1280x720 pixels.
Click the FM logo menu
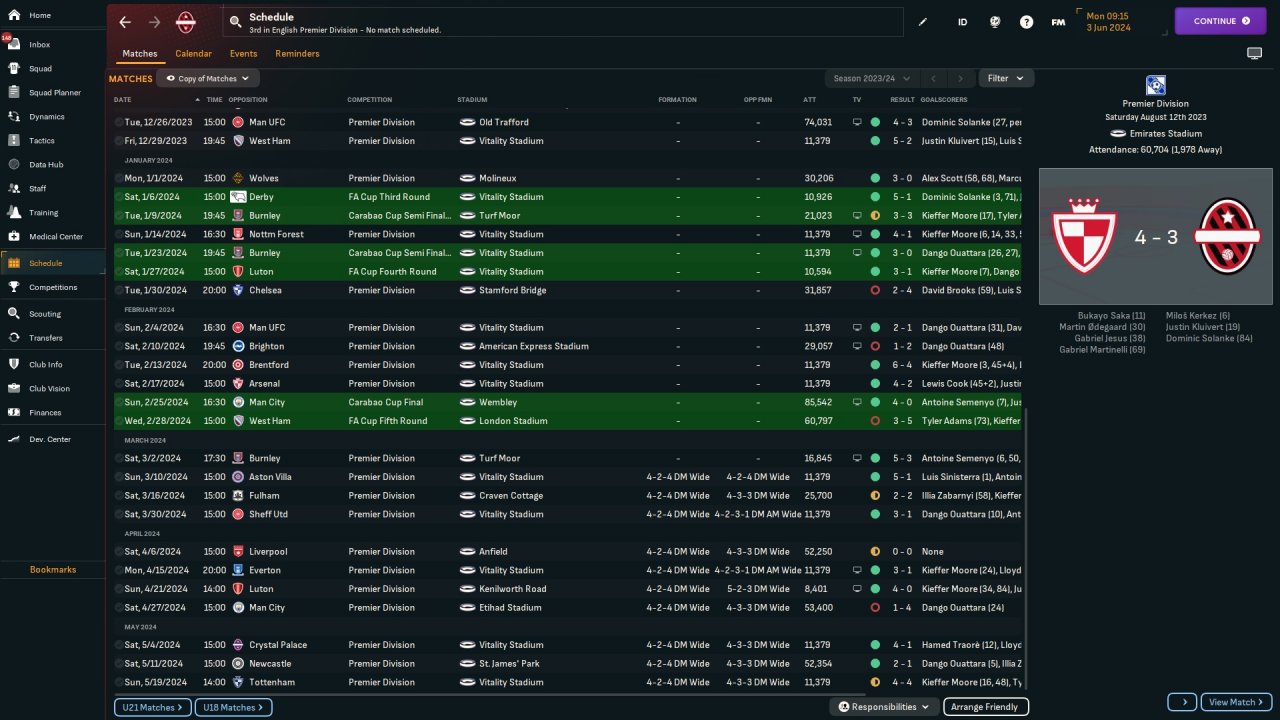coord(1058,21)
